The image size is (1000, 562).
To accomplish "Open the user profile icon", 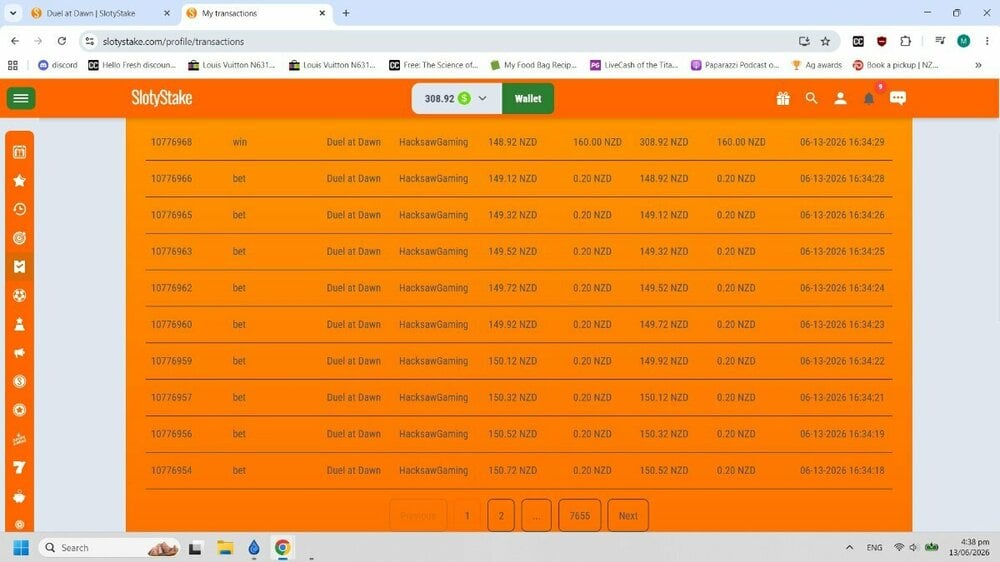I will click(841, 98).
